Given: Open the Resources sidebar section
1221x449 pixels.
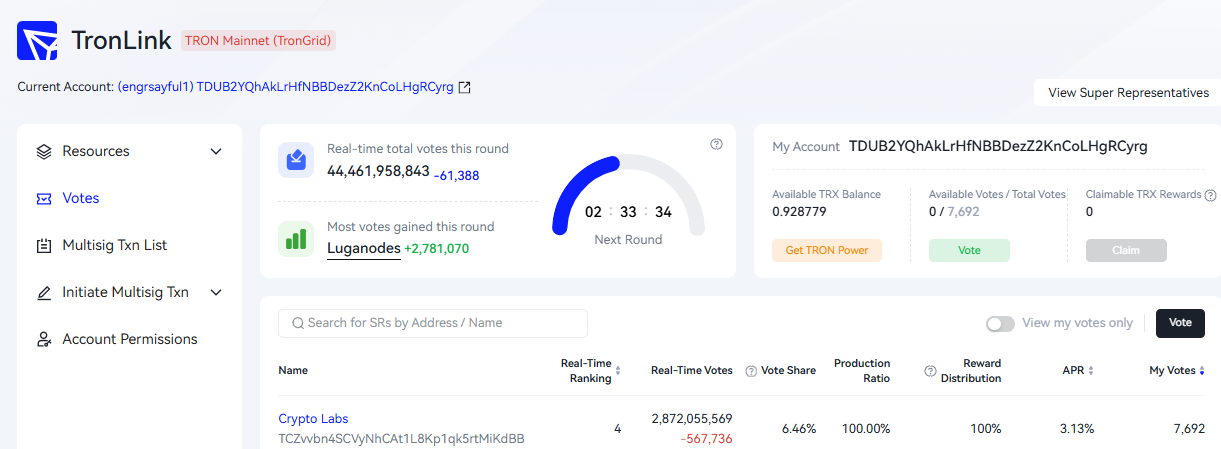Looking at the screenshot, I should [129, 152].
